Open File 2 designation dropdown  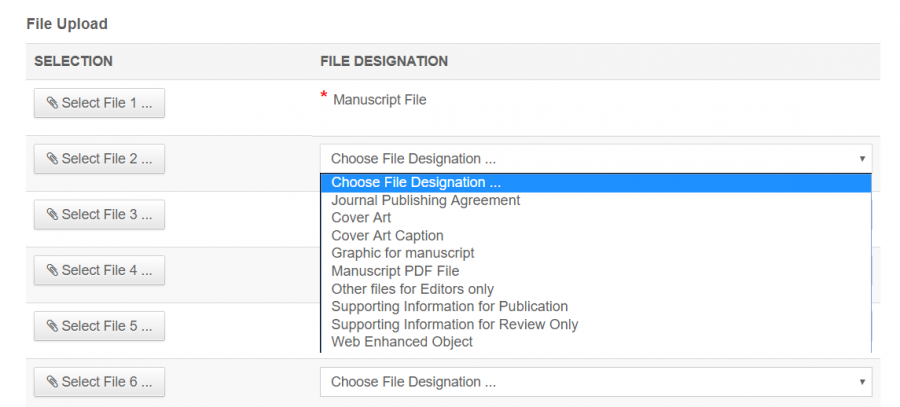coord(595,158)
